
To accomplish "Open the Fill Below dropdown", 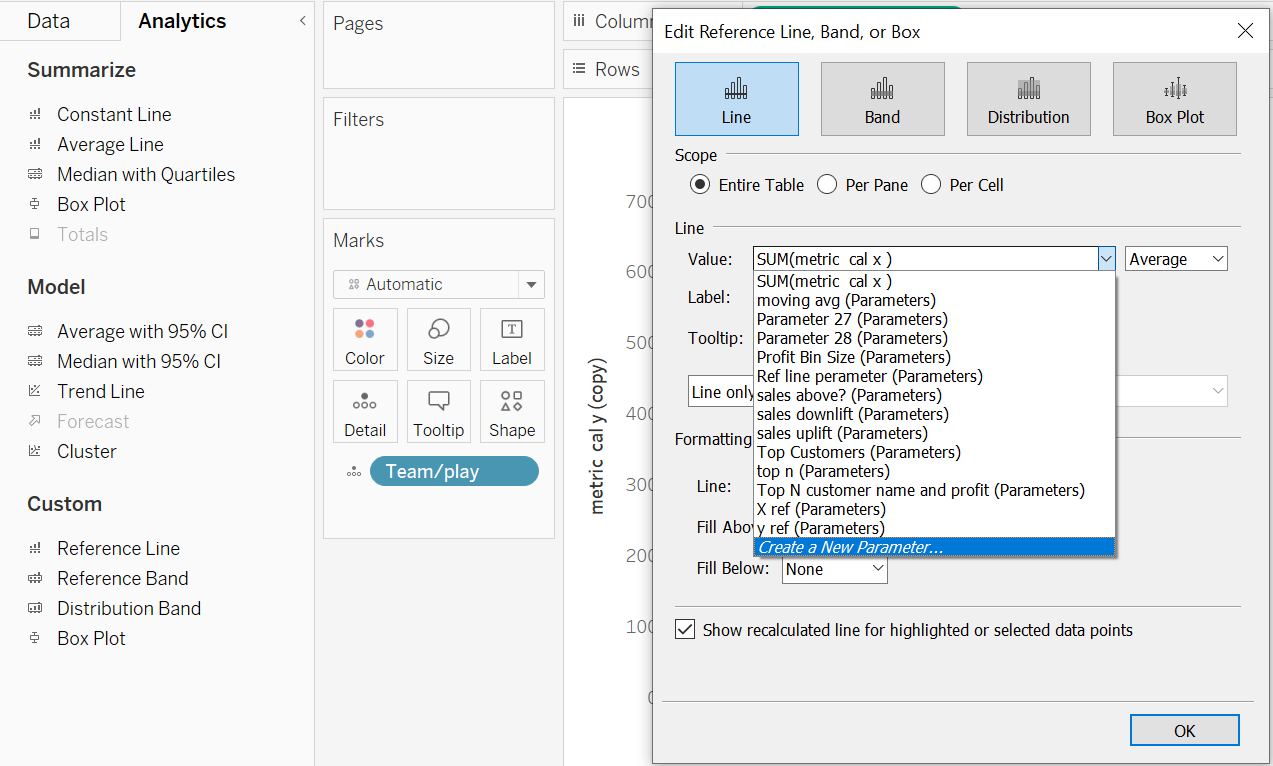I will pos(835,569).
